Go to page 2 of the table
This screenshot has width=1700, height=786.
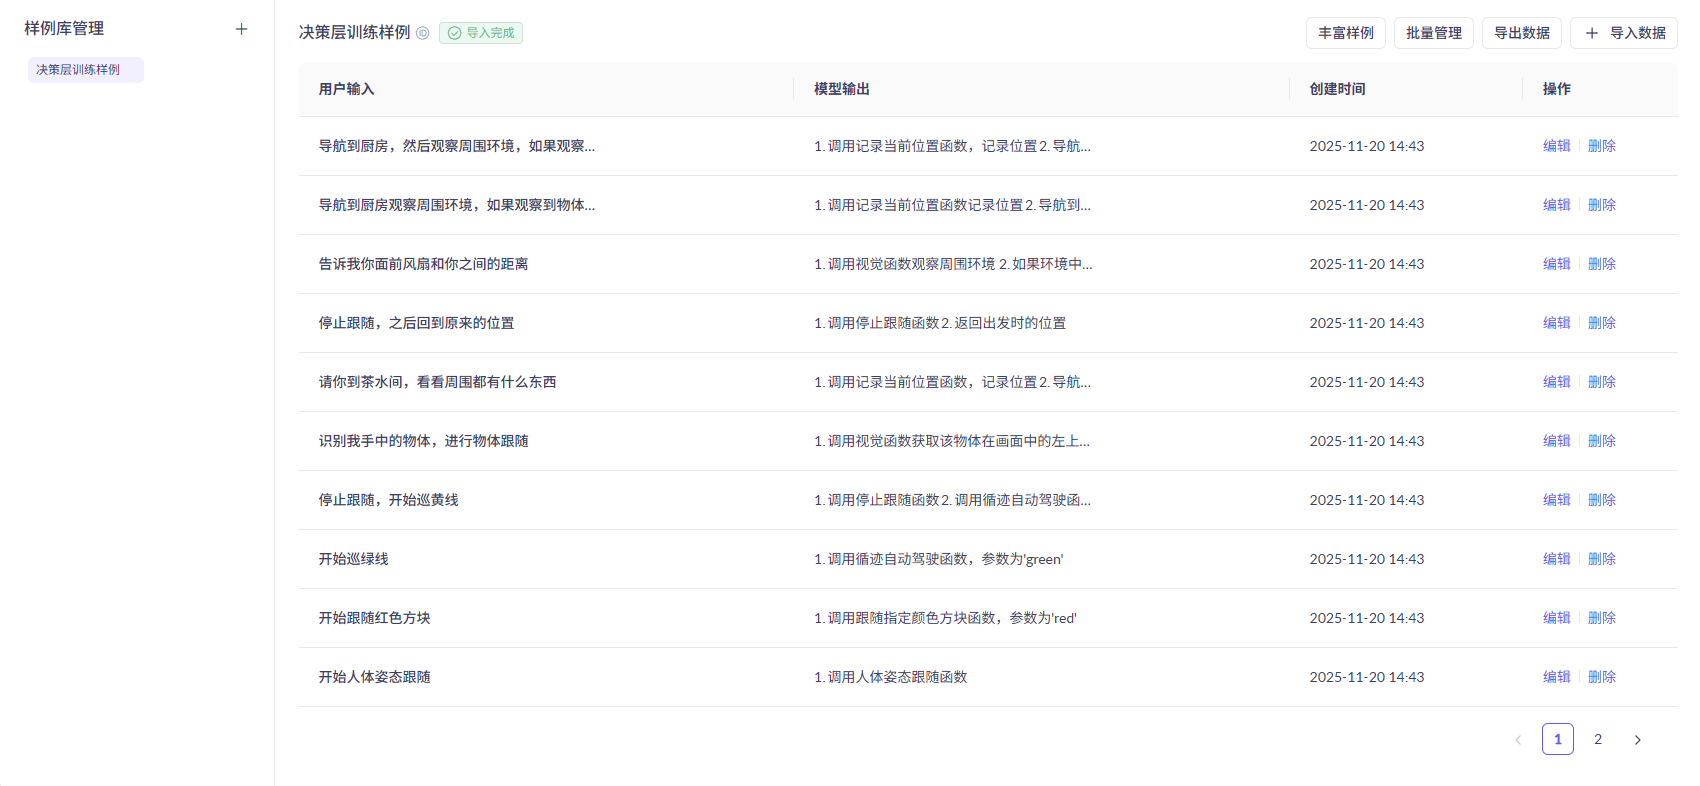1598,739
